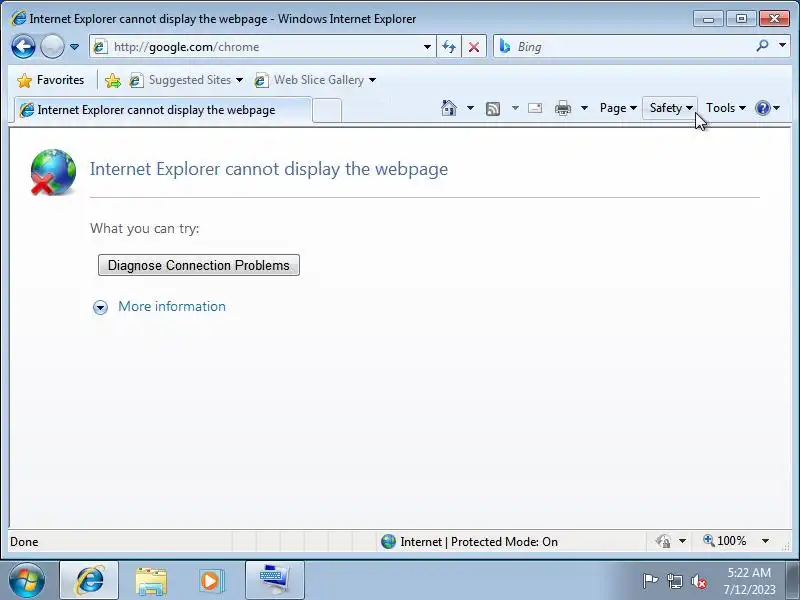Open the Page menu

point(618,108)
